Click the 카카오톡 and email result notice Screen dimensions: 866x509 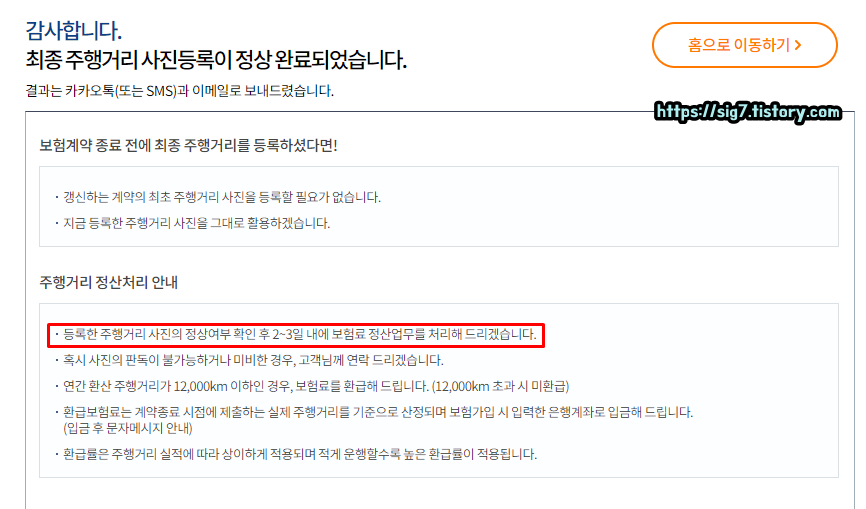(179, 91)
